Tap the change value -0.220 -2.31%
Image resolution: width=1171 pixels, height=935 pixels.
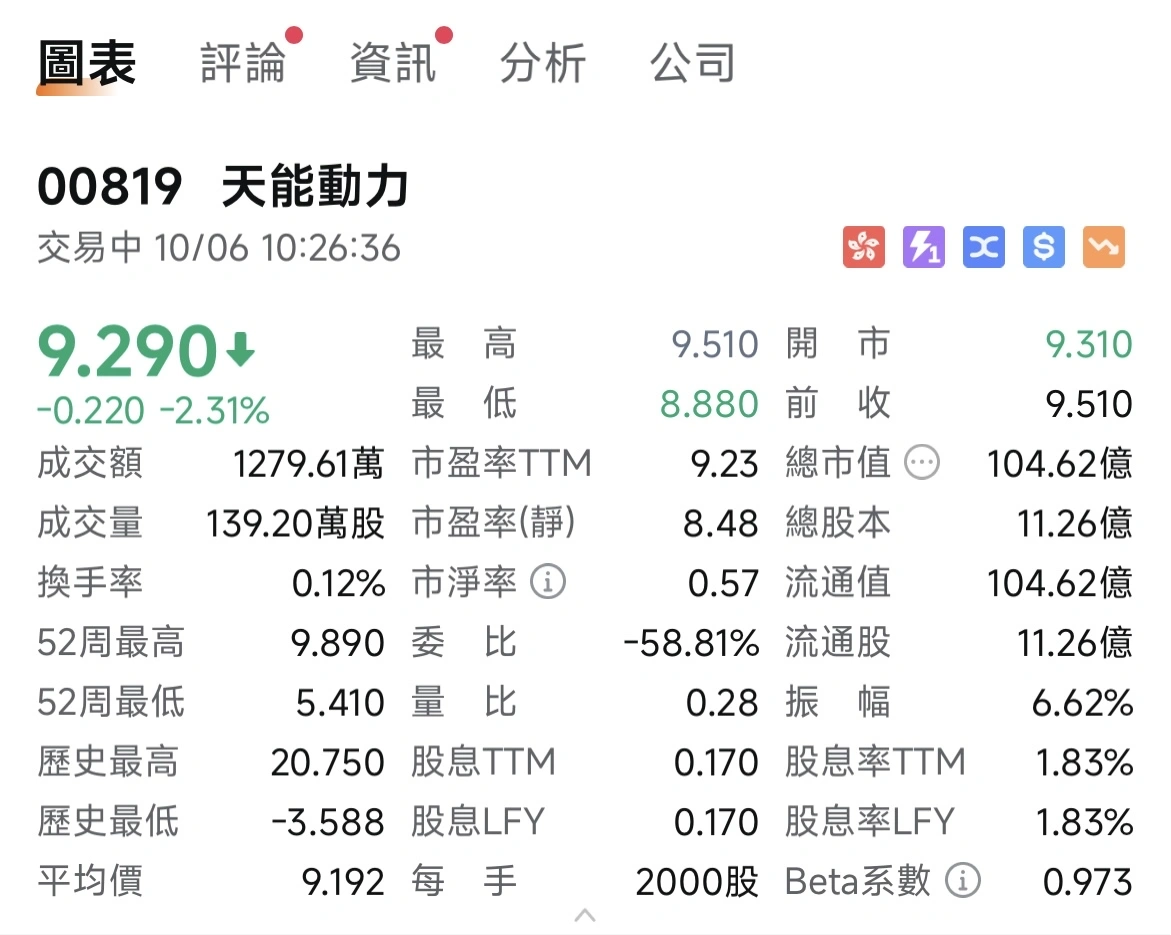[153, 411]
